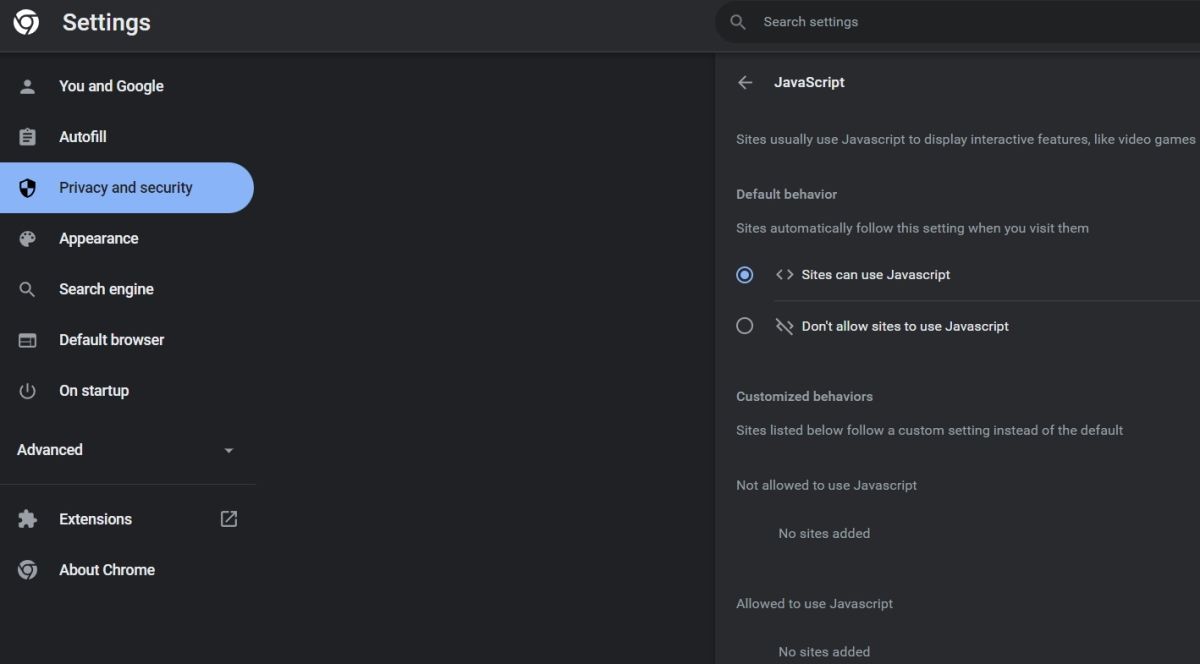The width and height of the screenshot is (1200, 664).
Task: Click the person icon for You and Google
Action: point(27,86)
